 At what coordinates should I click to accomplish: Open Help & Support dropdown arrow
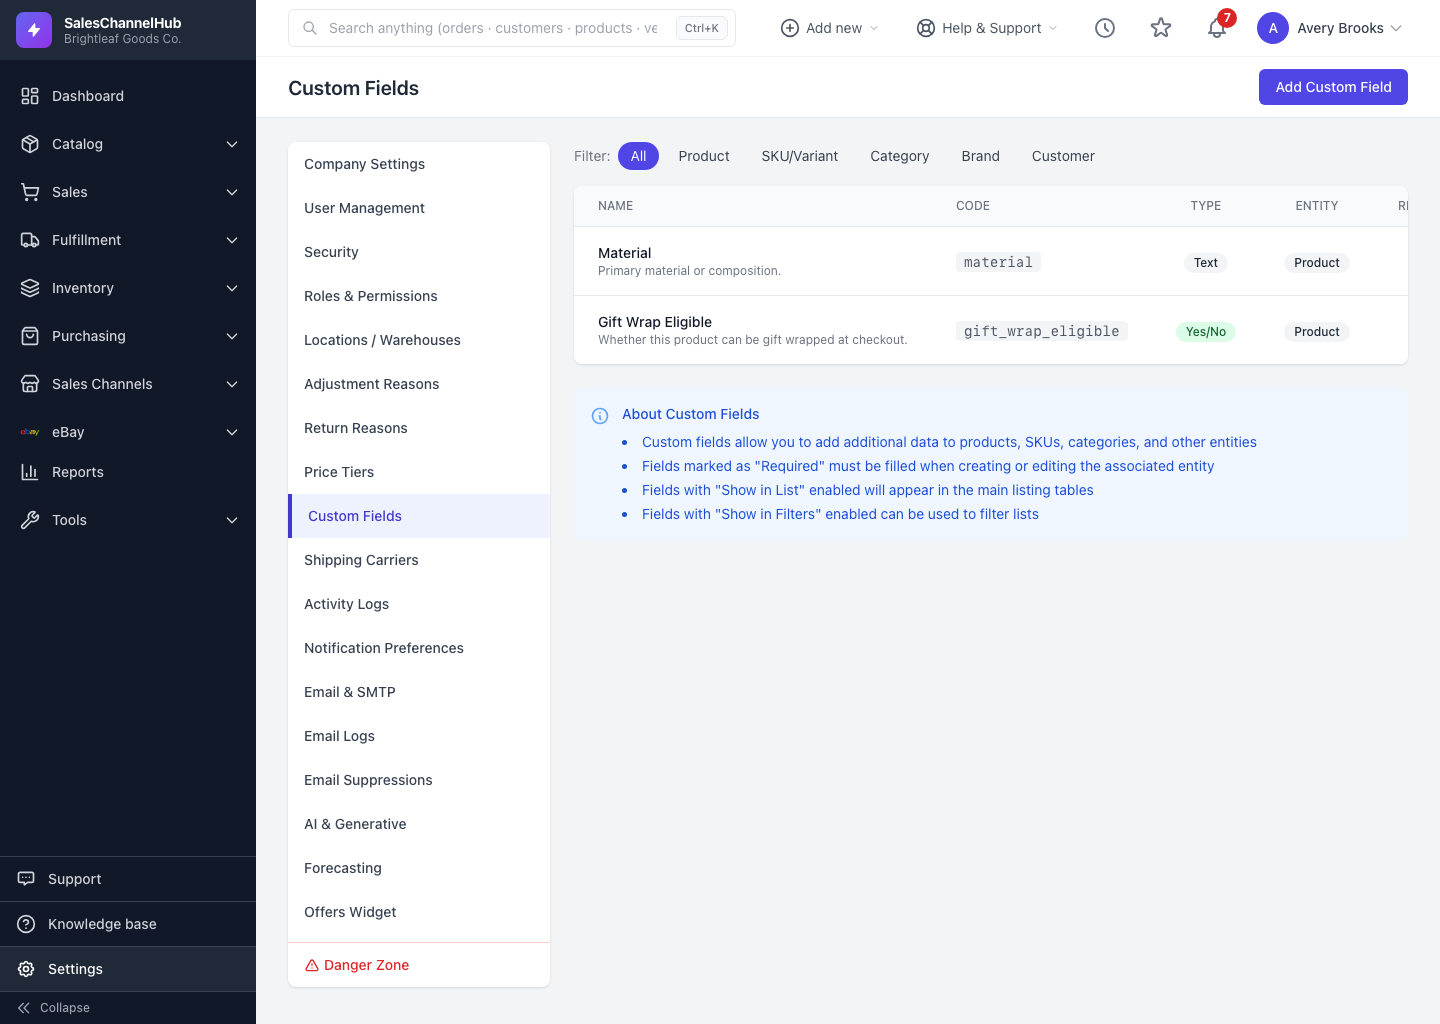coord(1053,28)
